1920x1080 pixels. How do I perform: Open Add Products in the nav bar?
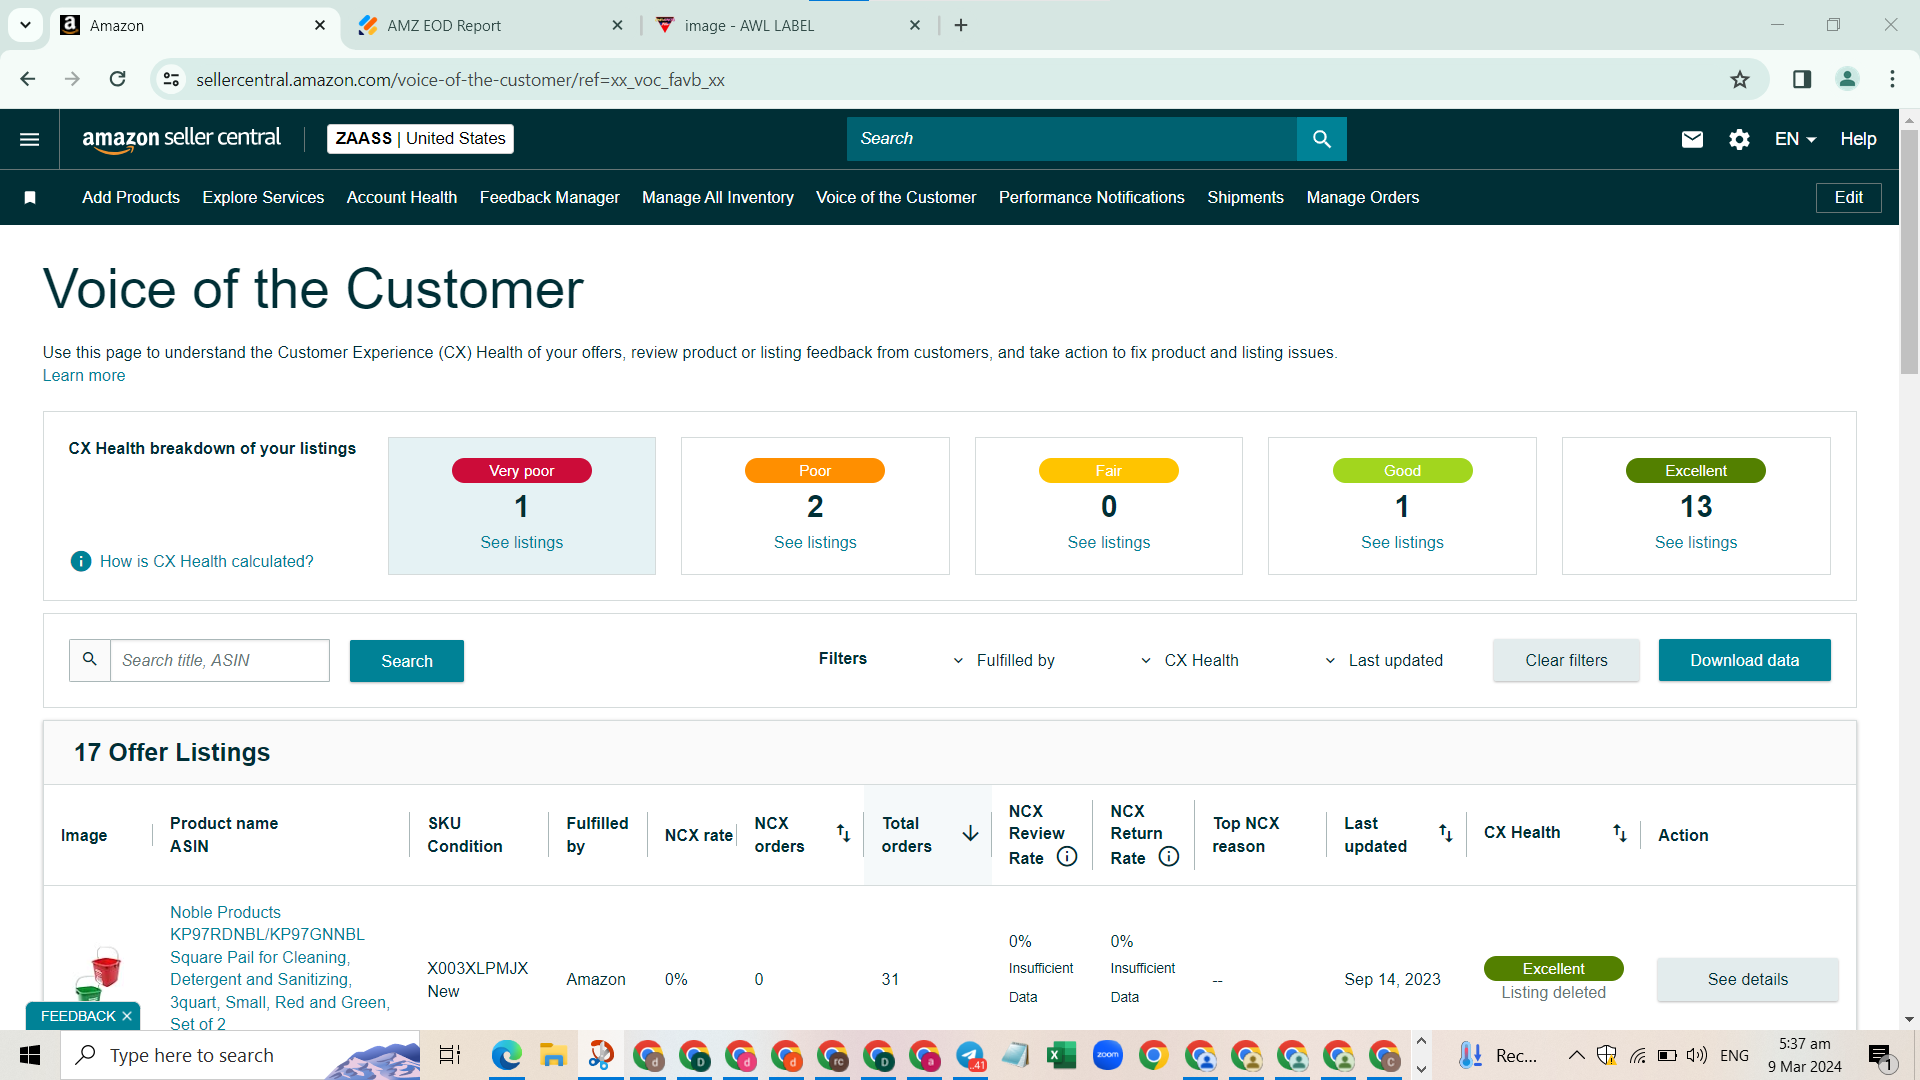pos(131,198)
